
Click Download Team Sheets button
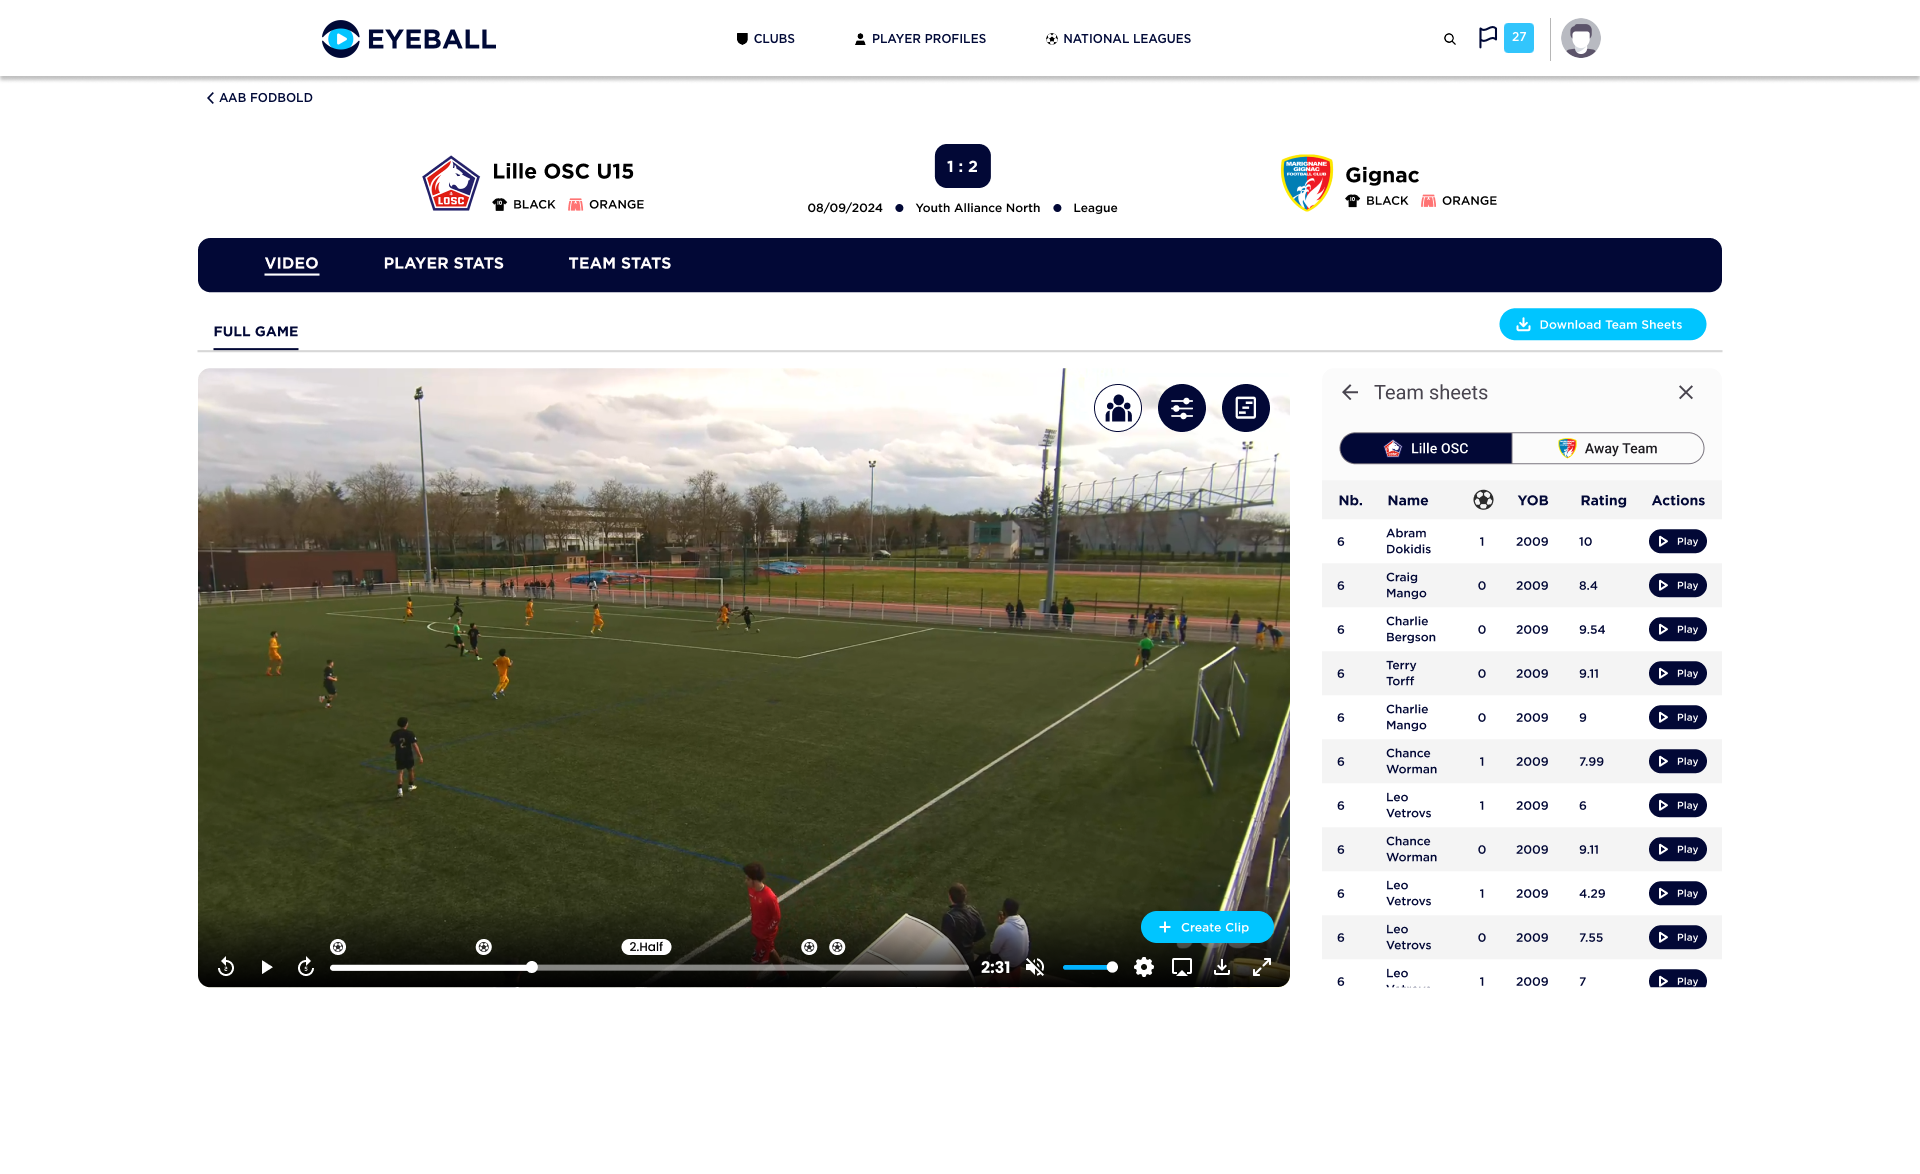click(x=1602, y=325)
